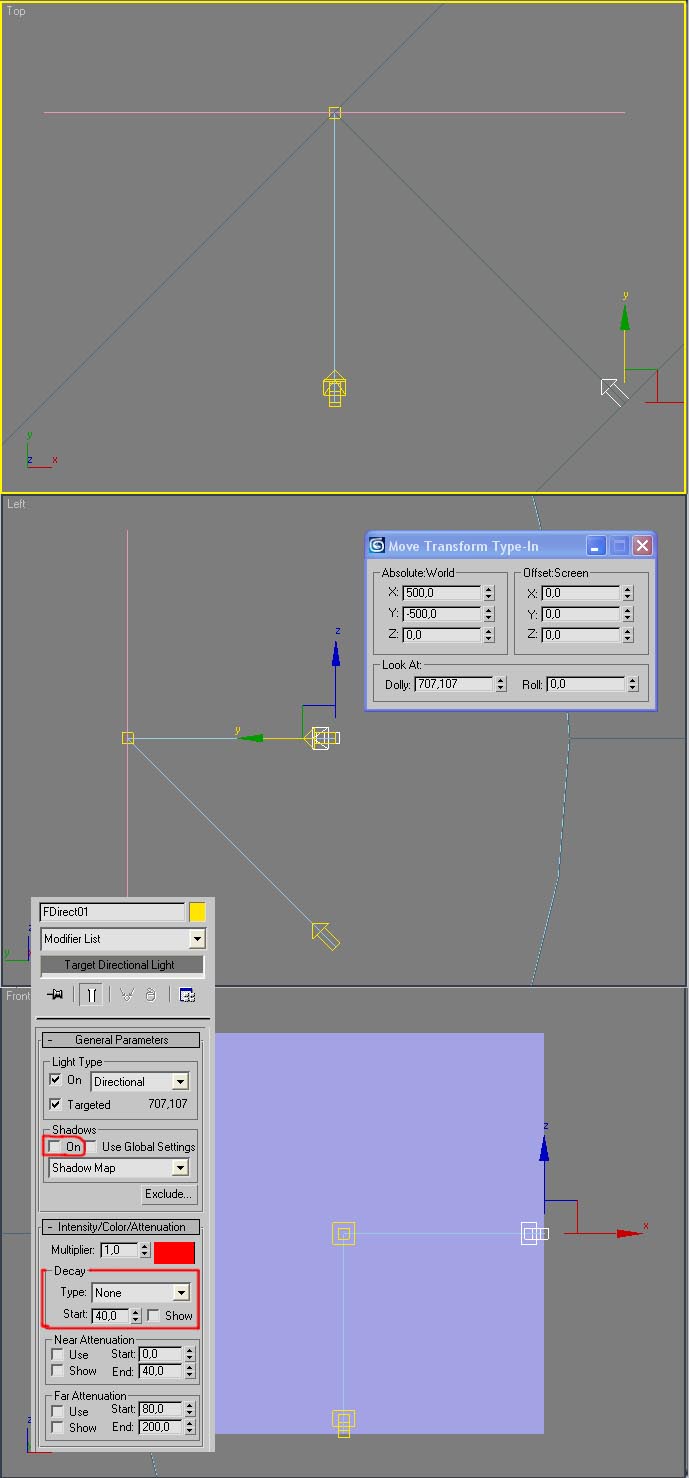Viewport: 689px width, 1478px height.
Task: Toggle Show End Result icon
Action: pos(91,995)
